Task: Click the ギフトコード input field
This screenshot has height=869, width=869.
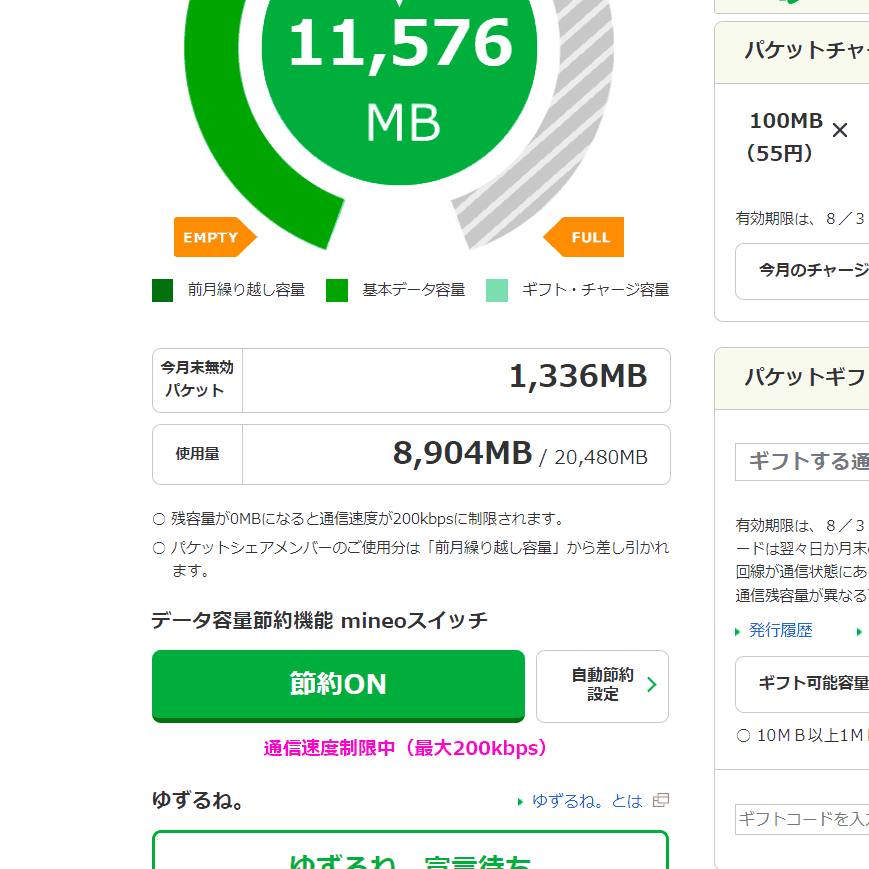Action: [802, 819]
